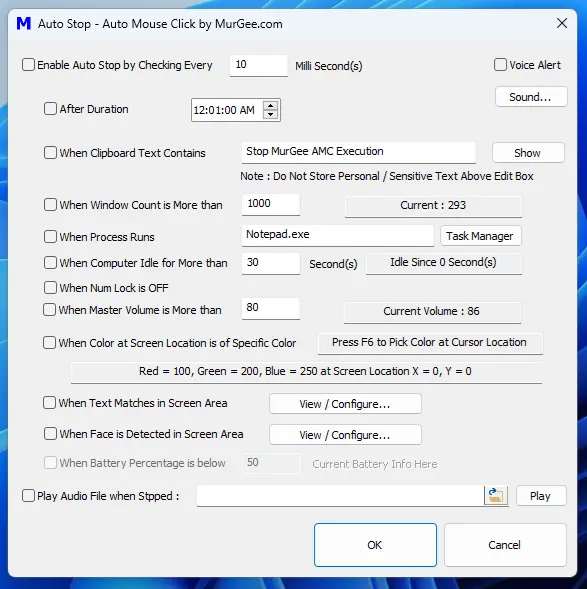Enable When Face is Detected in Screen Area
The image size is (587, 589).
coord(50,434)
